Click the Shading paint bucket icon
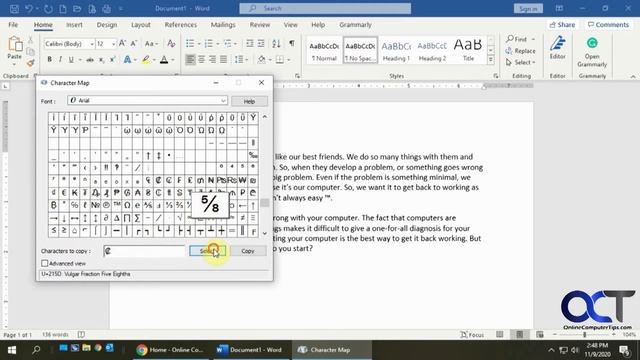The width and height of the screenshot is (640, 360). 262,60
